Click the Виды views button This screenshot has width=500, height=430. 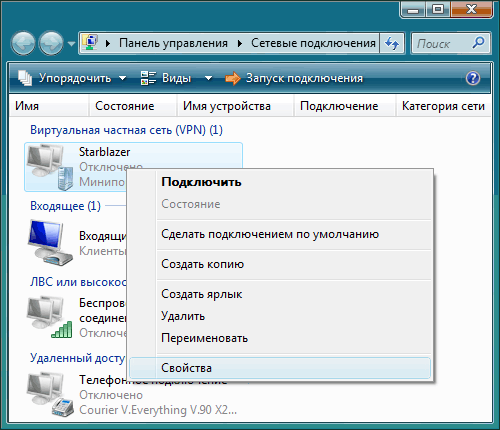click(166, 78)
